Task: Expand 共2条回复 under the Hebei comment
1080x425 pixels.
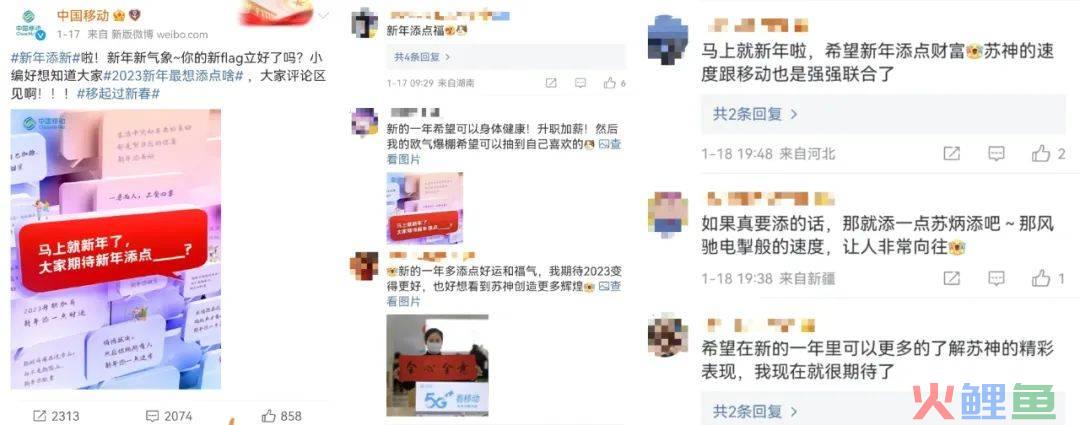Action: 755,114
